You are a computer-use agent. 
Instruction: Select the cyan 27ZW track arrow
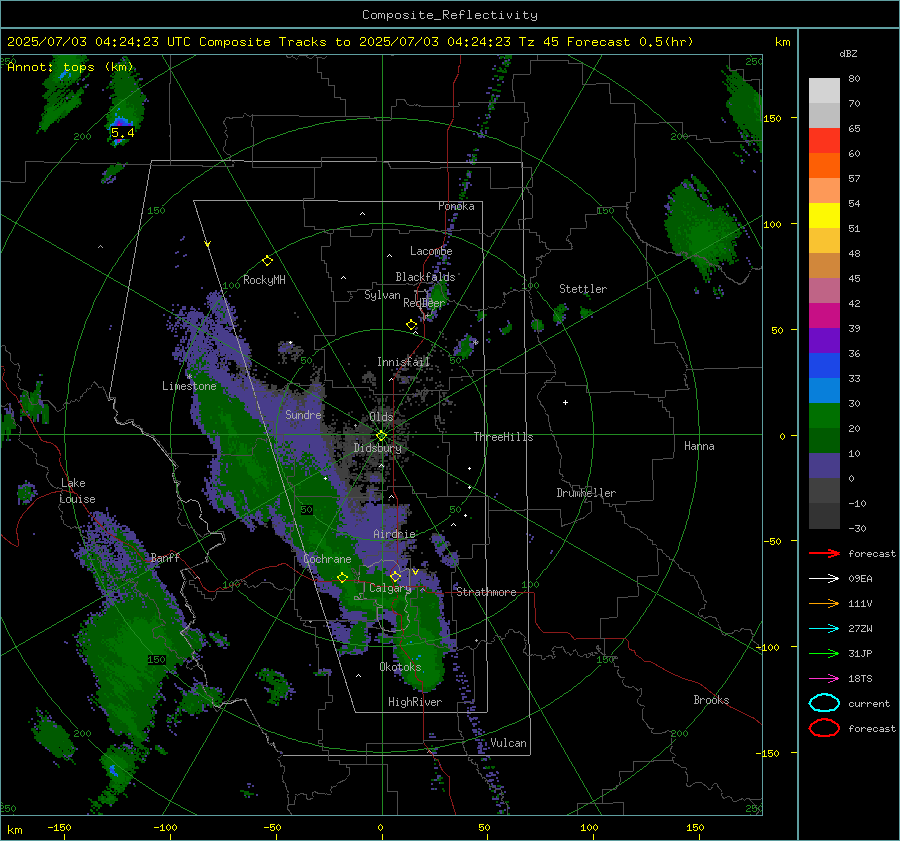824,629
